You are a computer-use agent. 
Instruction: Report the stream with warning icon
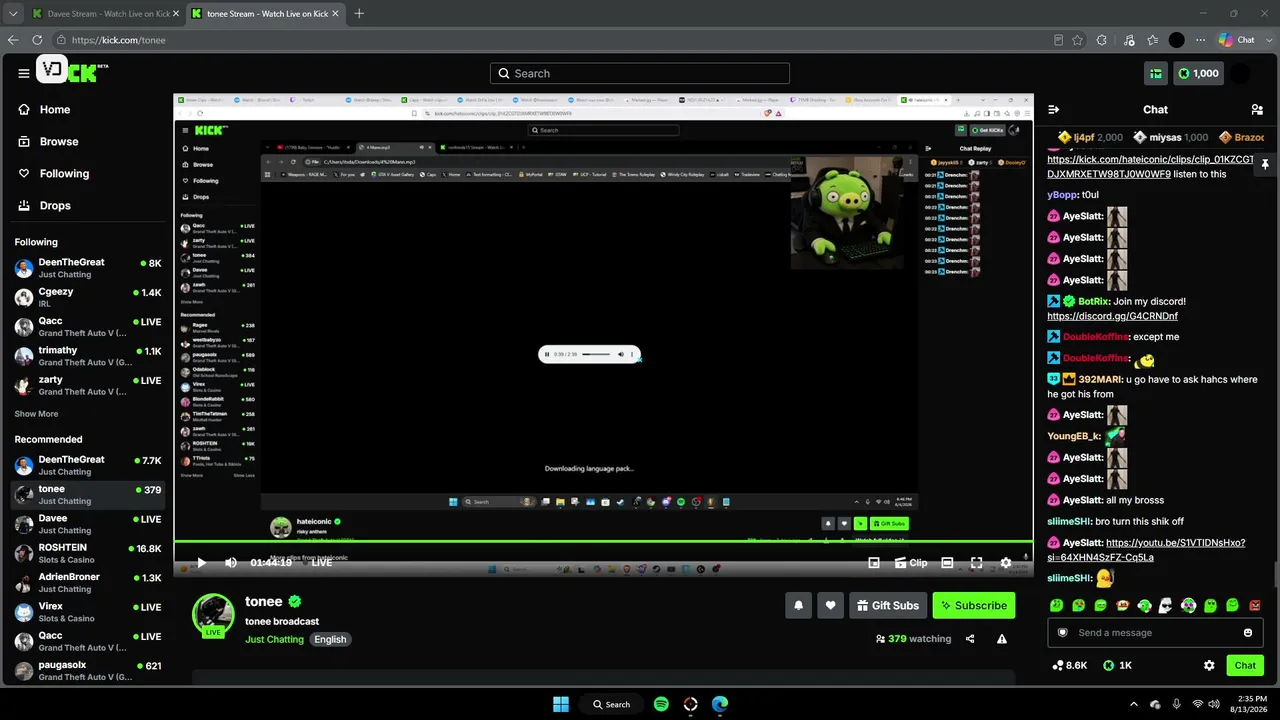click(x=1002, y=639)
